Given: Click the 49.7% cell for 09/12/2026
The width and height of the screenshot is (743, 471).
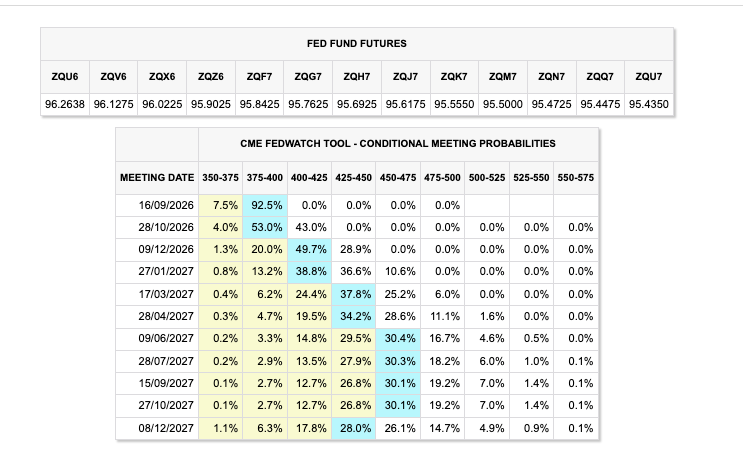Looking at the screenshot, I should coord(309,250).
